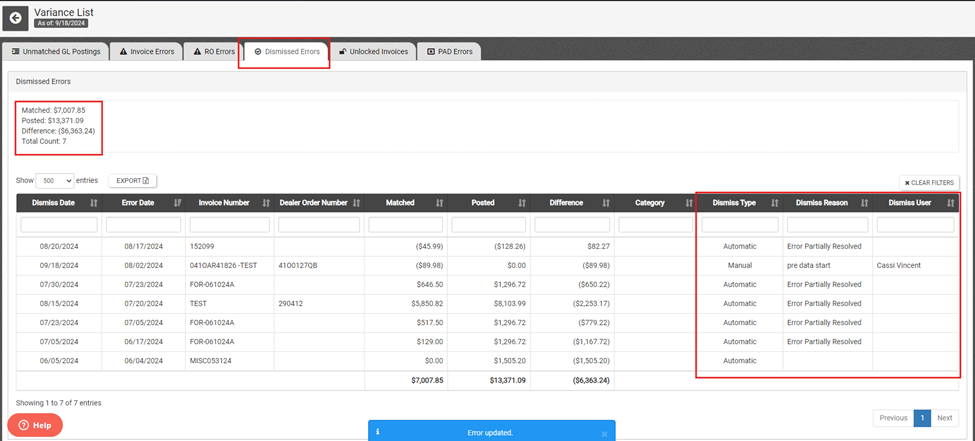Sort by Dismiss Type column arrows
Image resolution: width=975 pixels, height=441 pixels.
[x=775, y=203]
